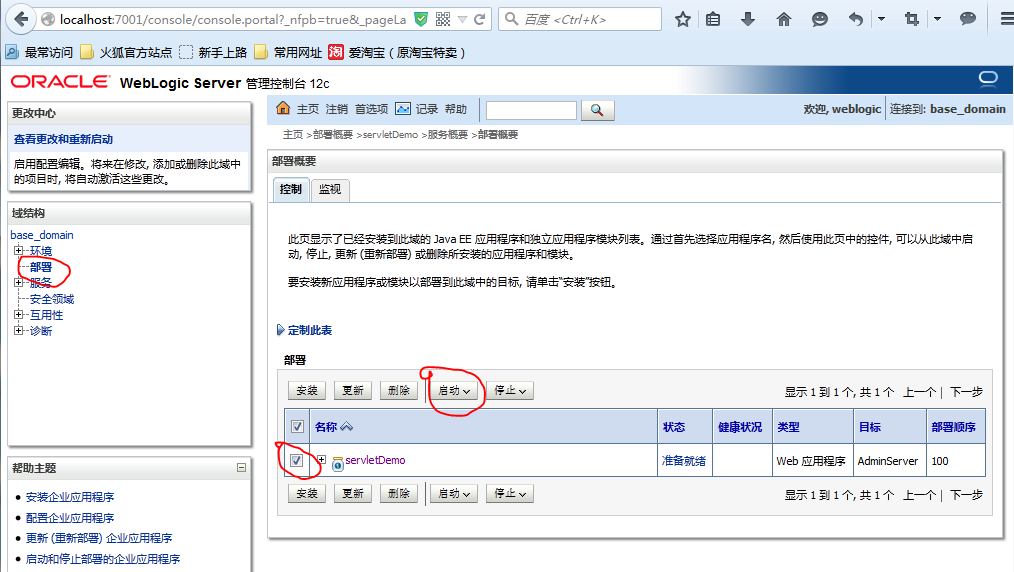Click the undo arrow toolbar icon

click(x=856, y=19)
